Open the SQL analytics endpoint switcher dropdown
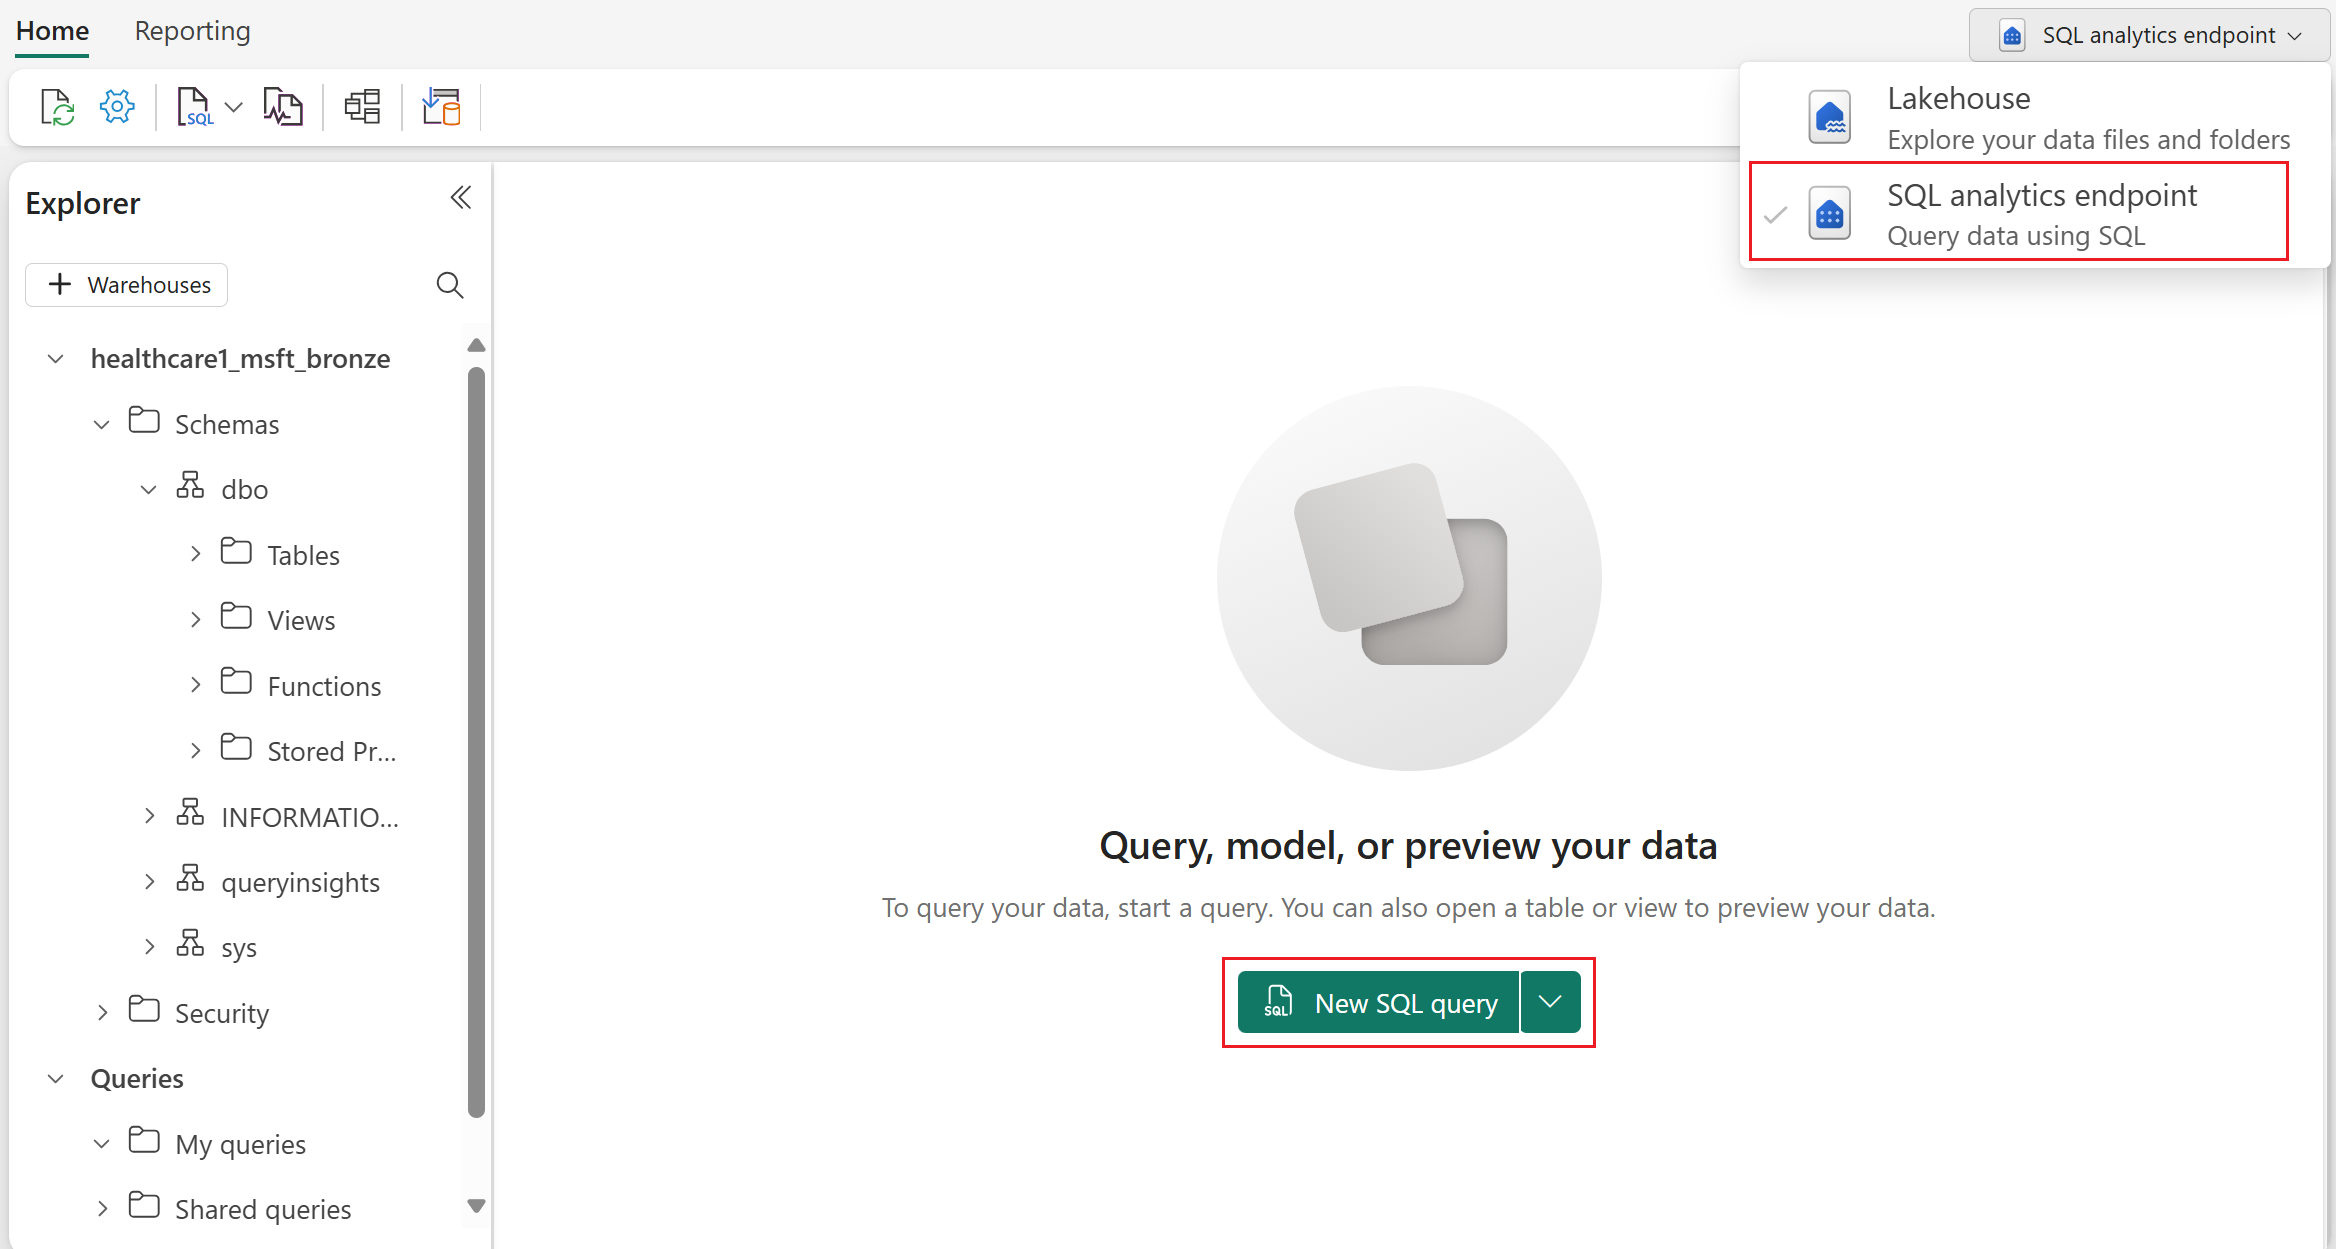The image size is (2336, 1249). (2150, 36)
